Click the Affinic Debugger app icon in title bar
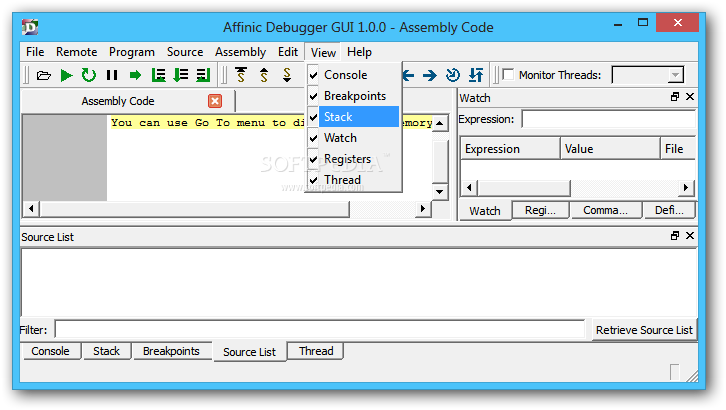726x410 pixels. click(30, 27)
